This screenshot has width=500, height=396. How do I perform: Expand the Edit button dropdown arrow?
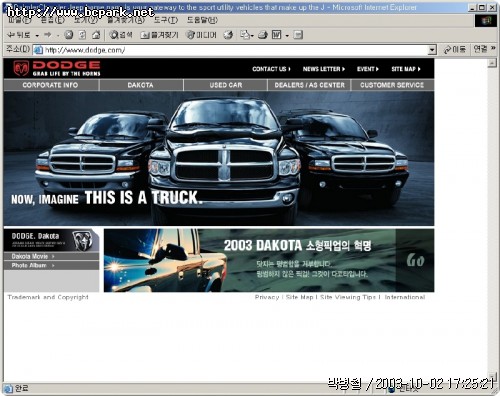click(x=287, y=35)
